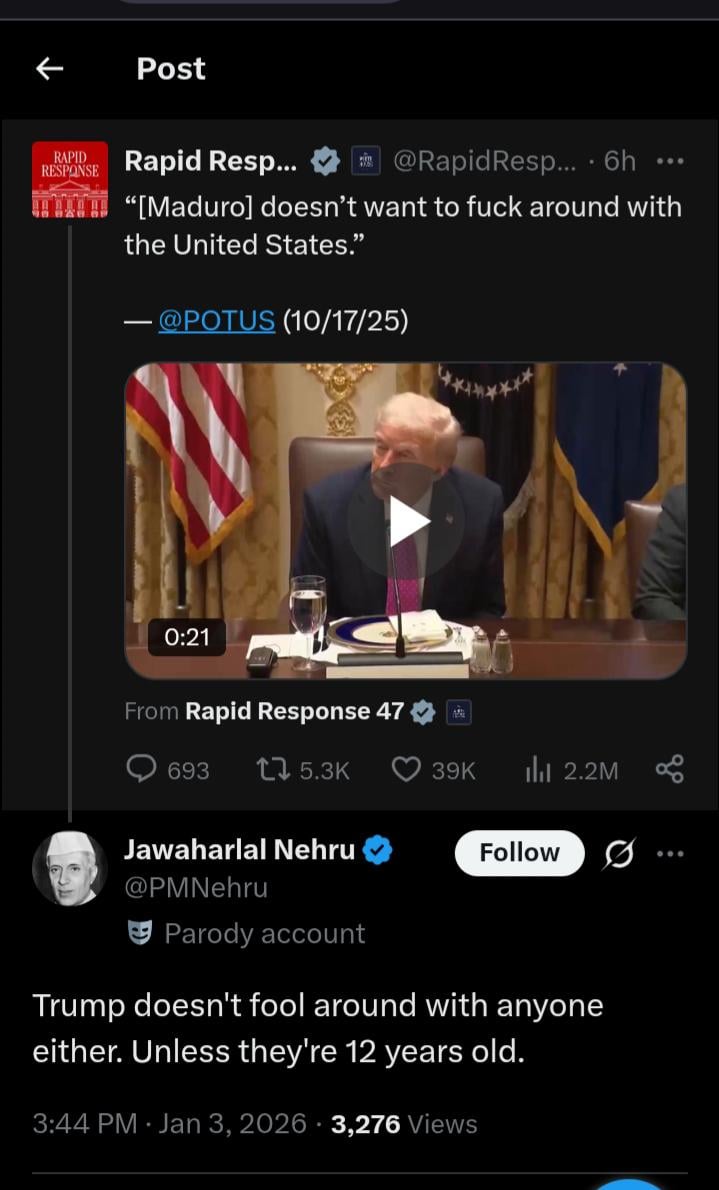View post analytics bar chart icon
This screenshot has width=719, height=1190.
pos(537,769)
